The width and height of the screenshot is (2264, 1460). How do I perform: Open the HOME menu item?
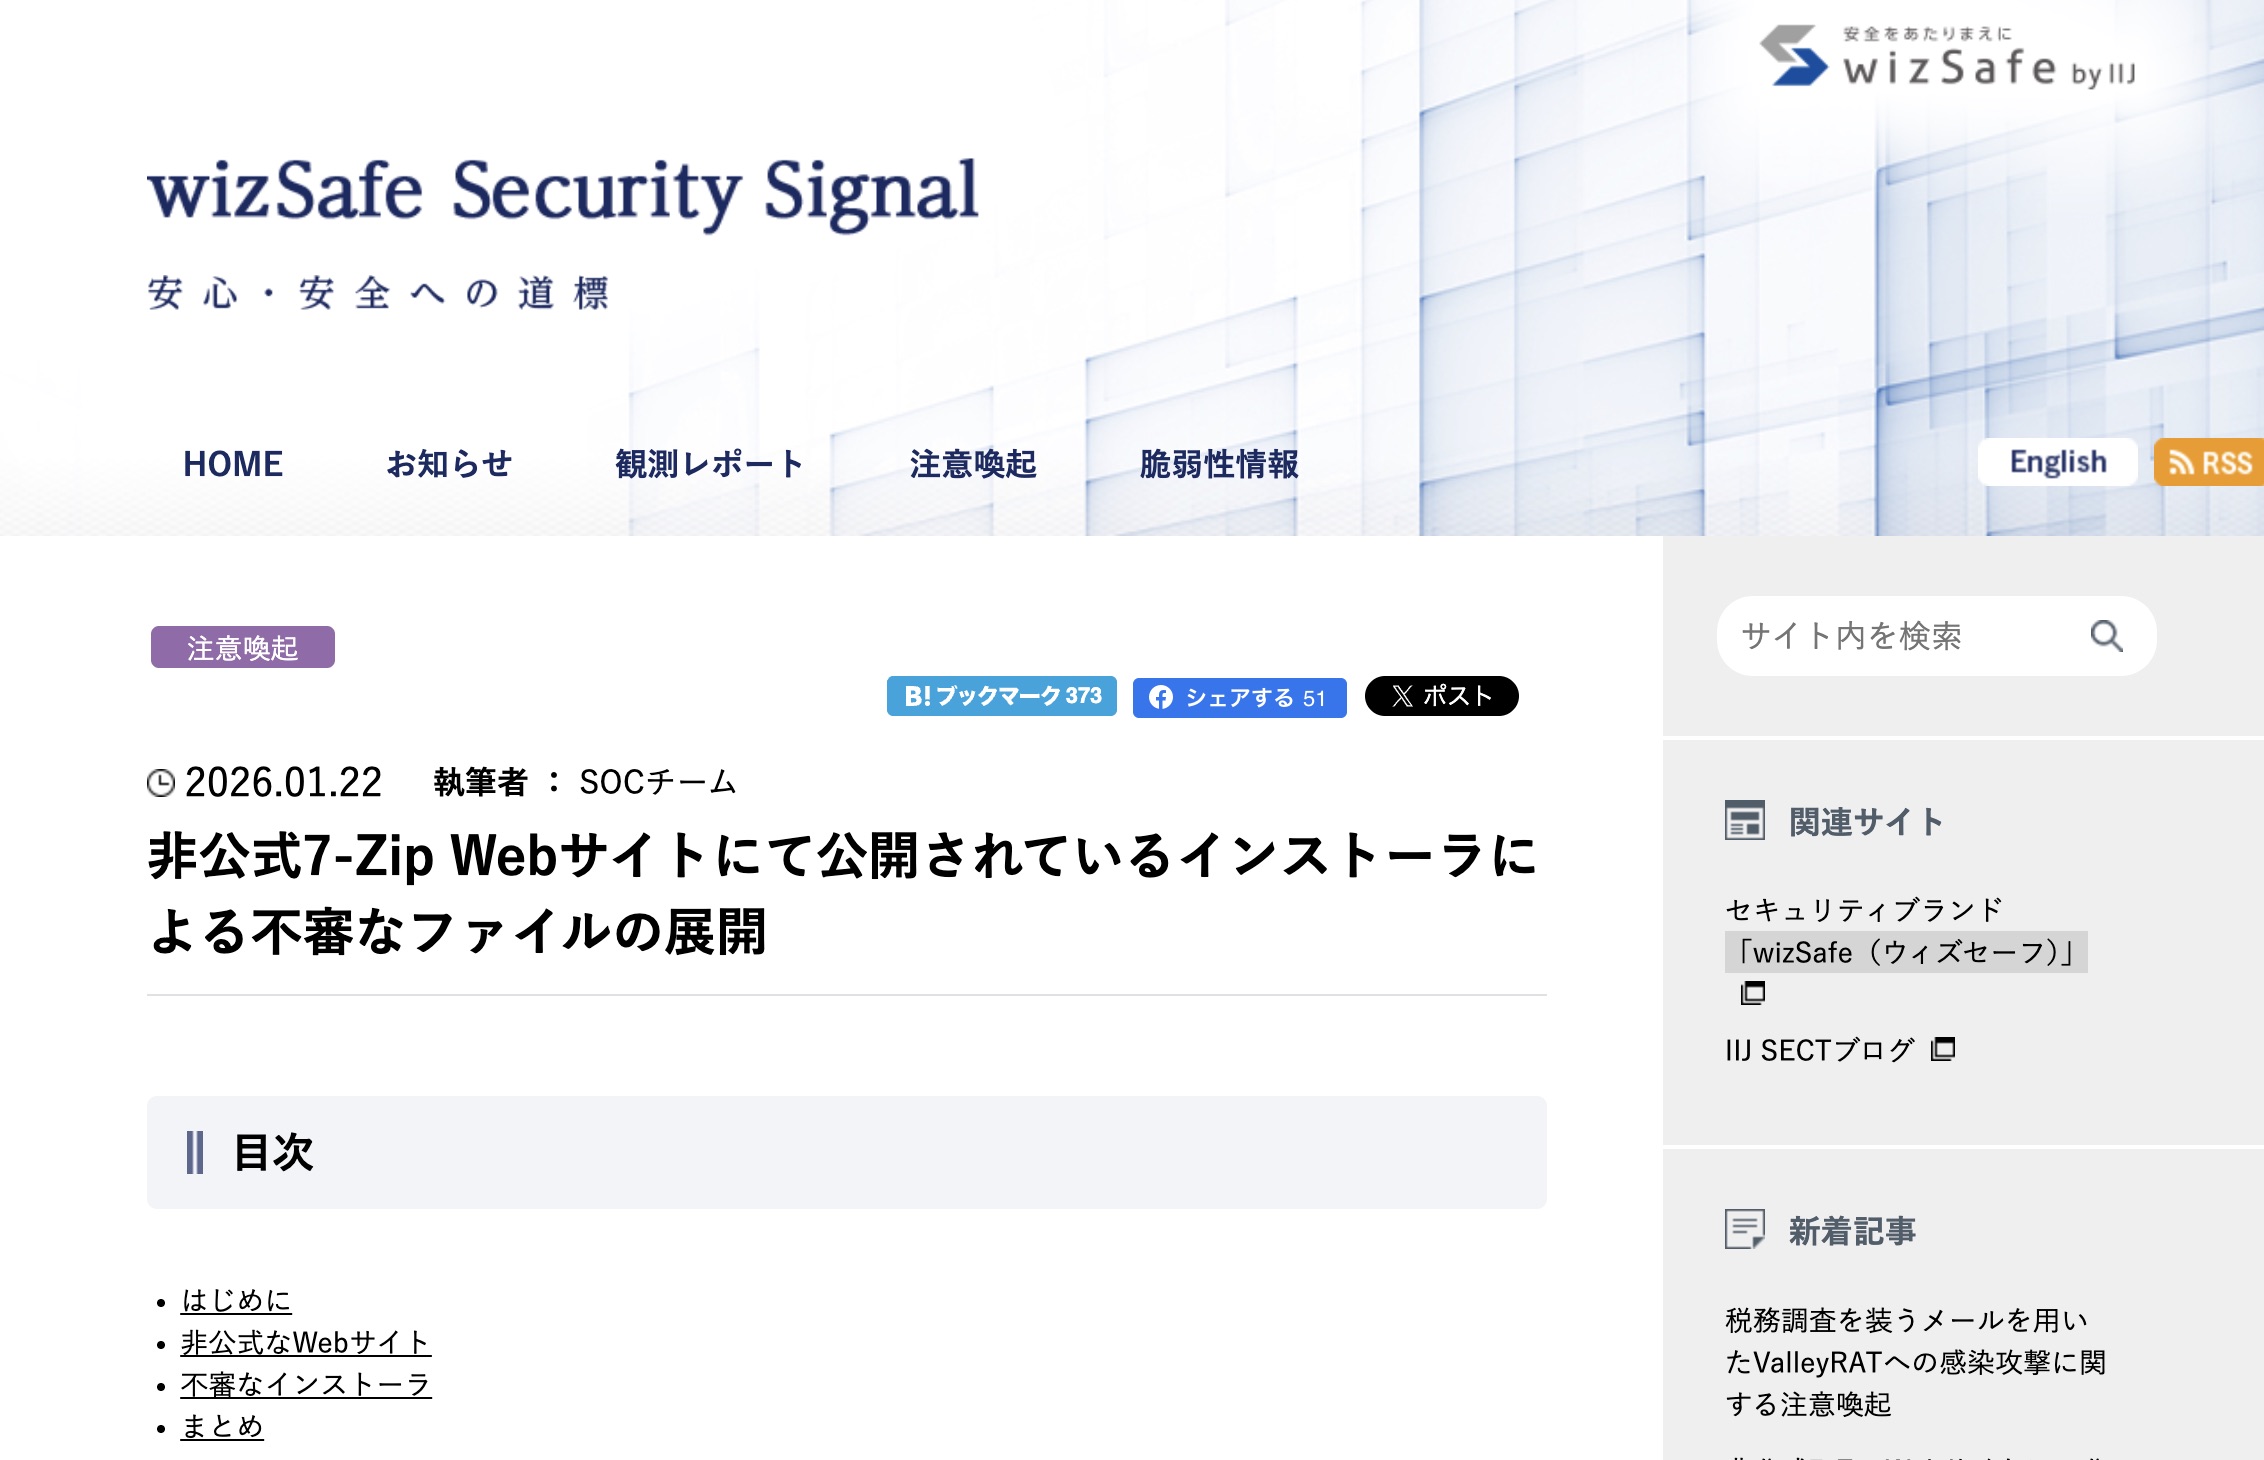point(233,463)
